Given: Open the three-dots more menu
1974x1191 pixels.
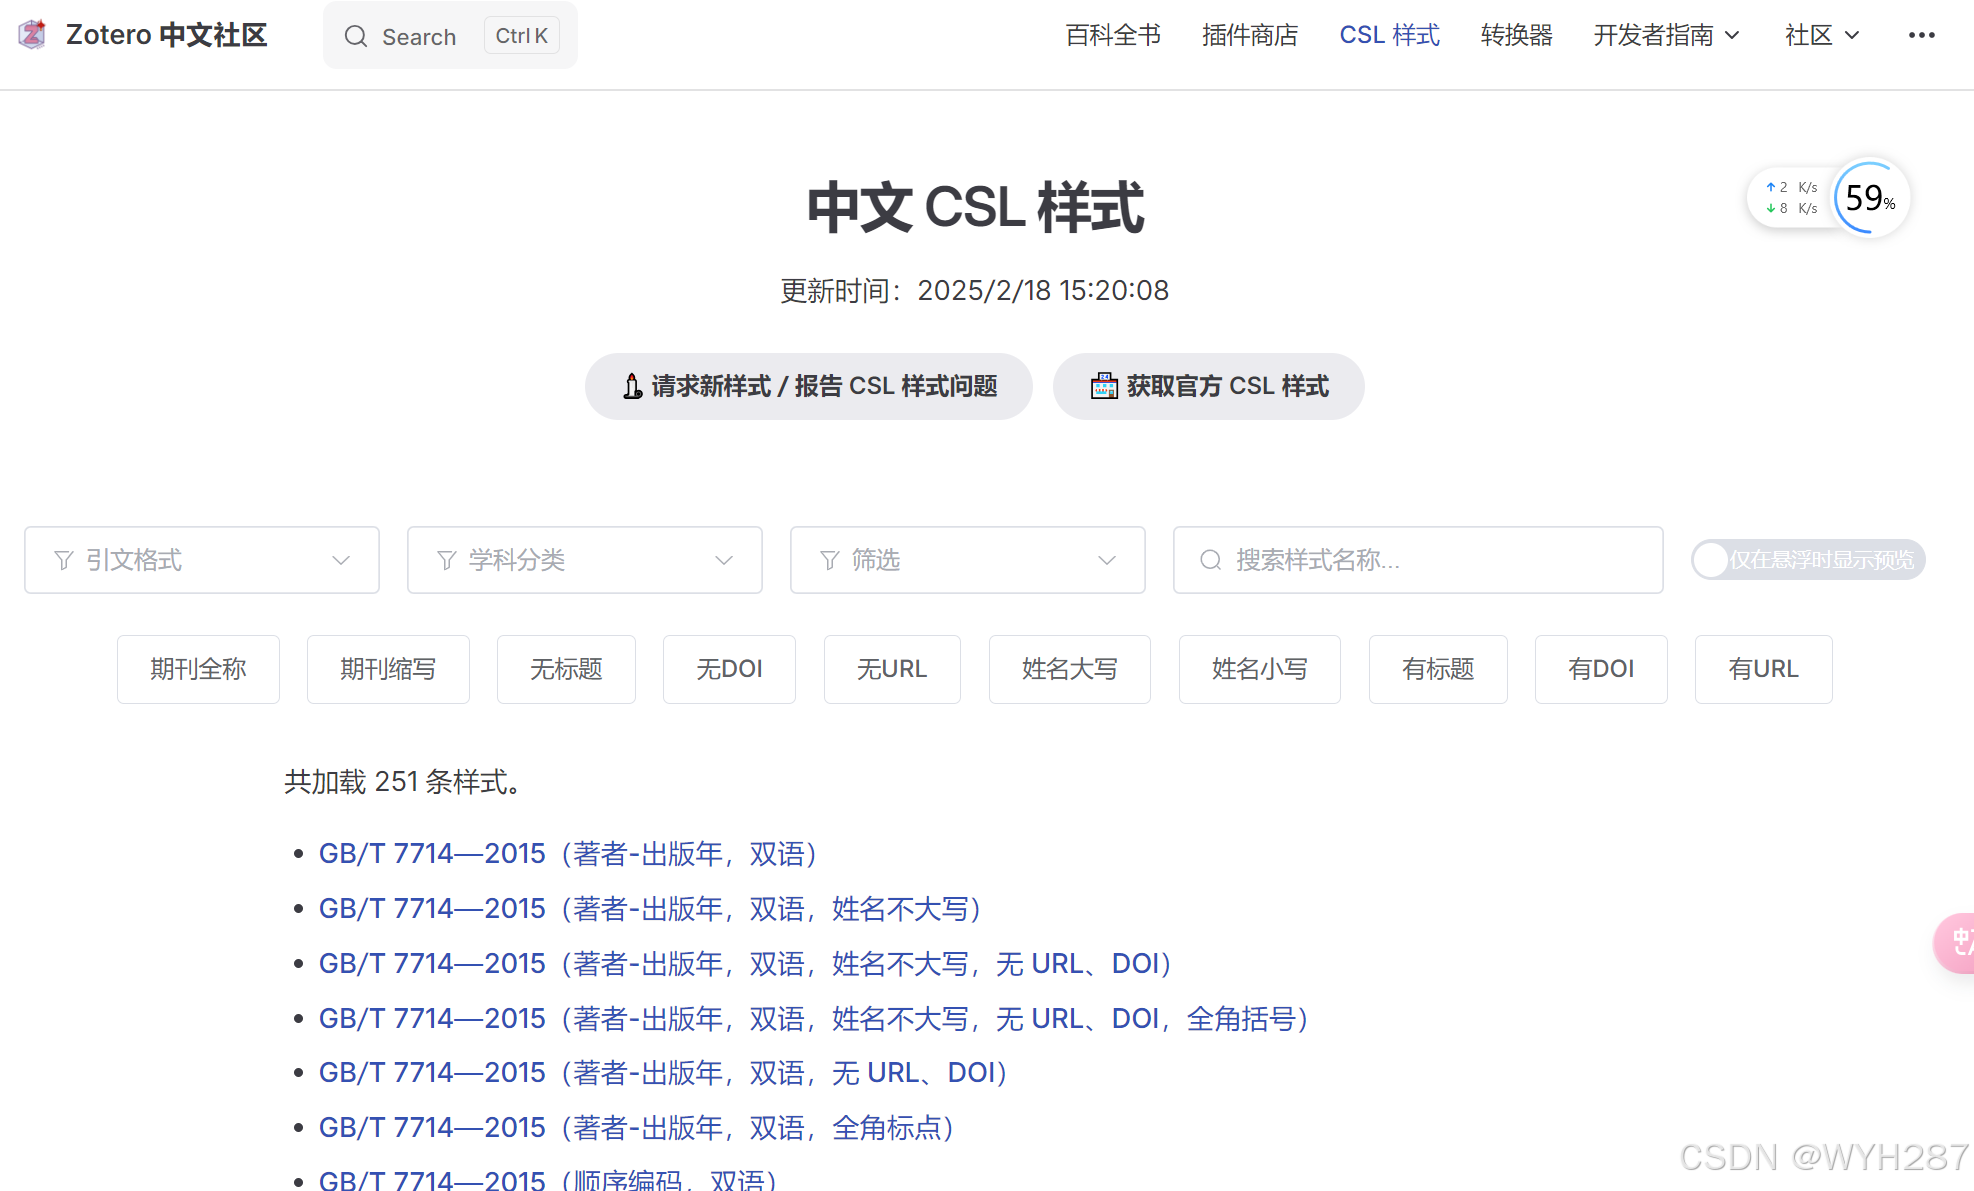Looking at the screenshot, I should [x=1921, y=35].
